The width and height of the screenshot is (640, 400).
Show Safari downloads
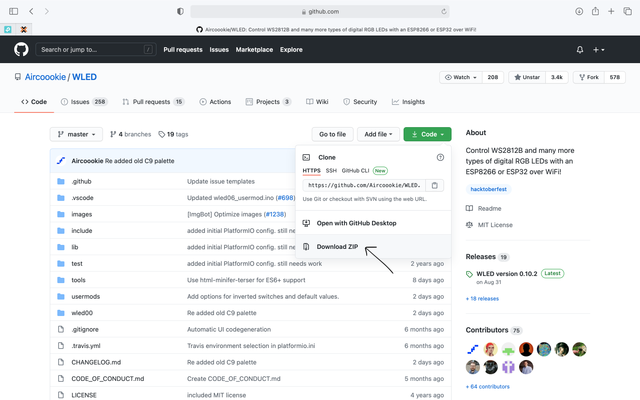click(579, 11)
